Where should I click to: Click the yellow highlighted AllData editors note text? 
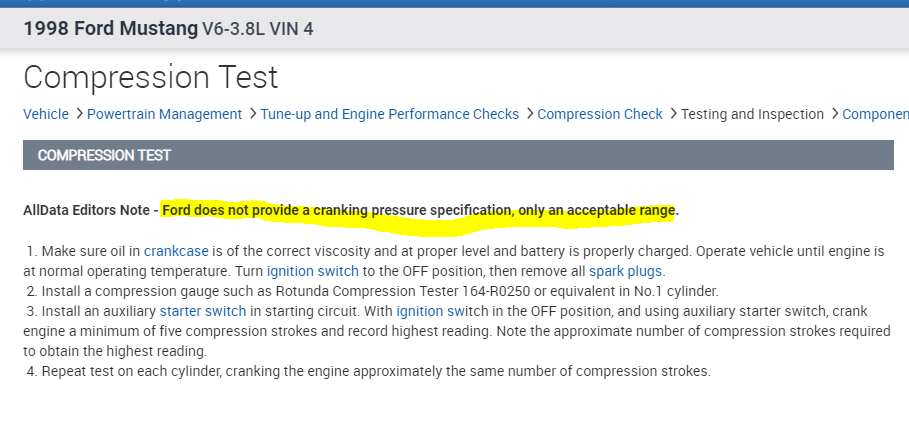[x=420, y=210]
